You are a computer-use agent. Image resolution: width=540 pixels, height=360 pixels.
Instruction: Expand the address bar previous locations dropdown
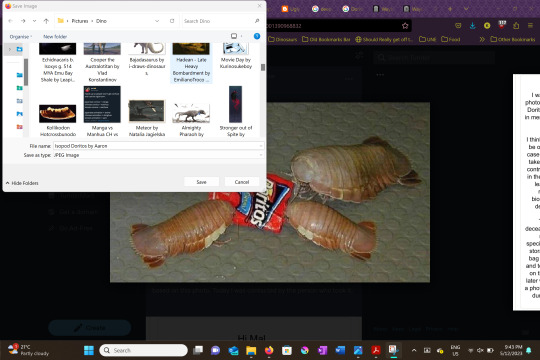pyautogui.click(x=157, y=21)
